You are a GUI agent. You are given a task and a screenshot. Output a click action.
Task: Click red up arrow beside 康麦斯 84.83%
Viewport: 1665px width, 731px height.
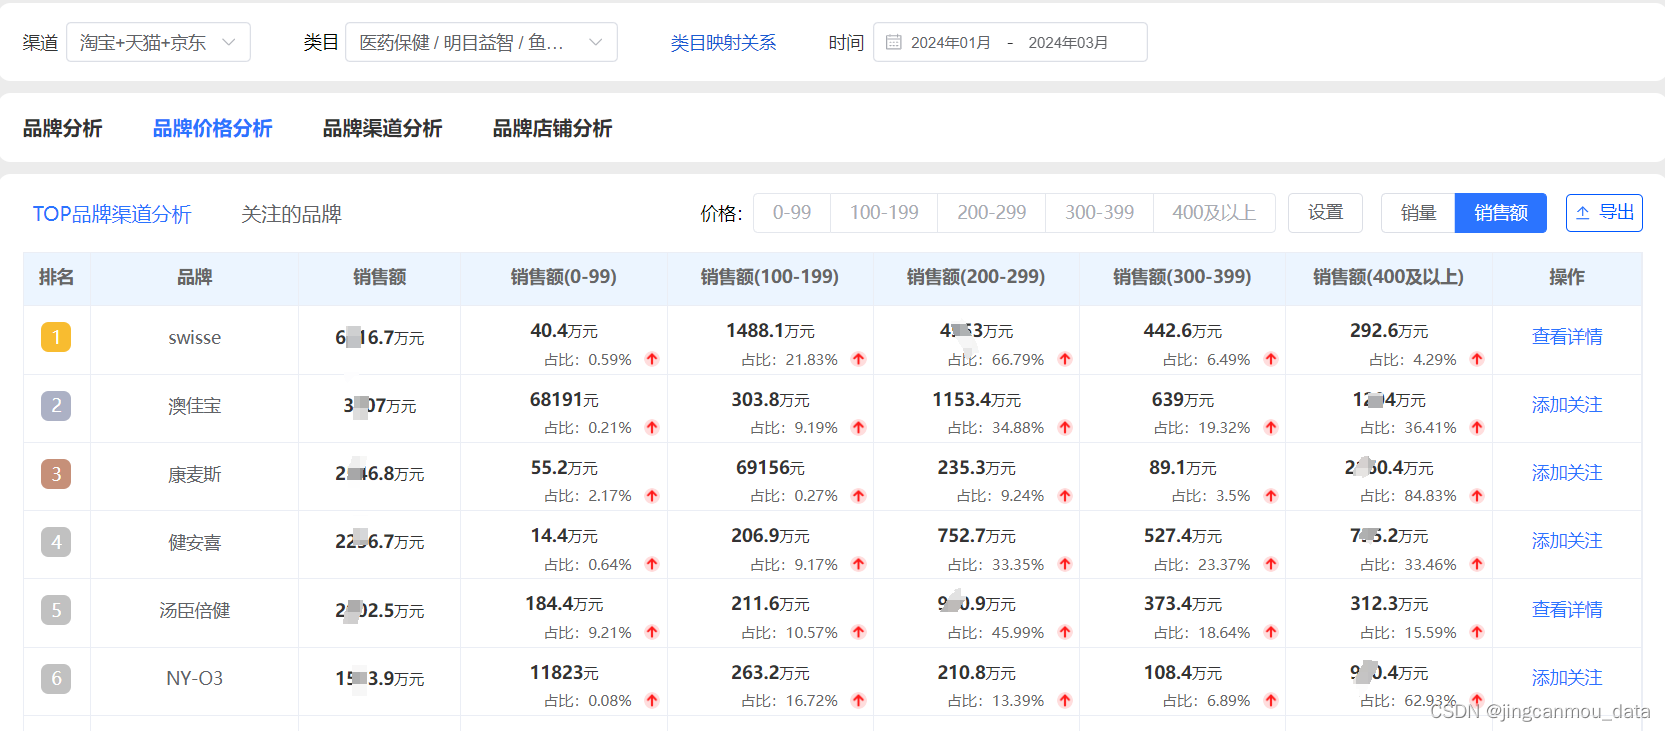1477,495
